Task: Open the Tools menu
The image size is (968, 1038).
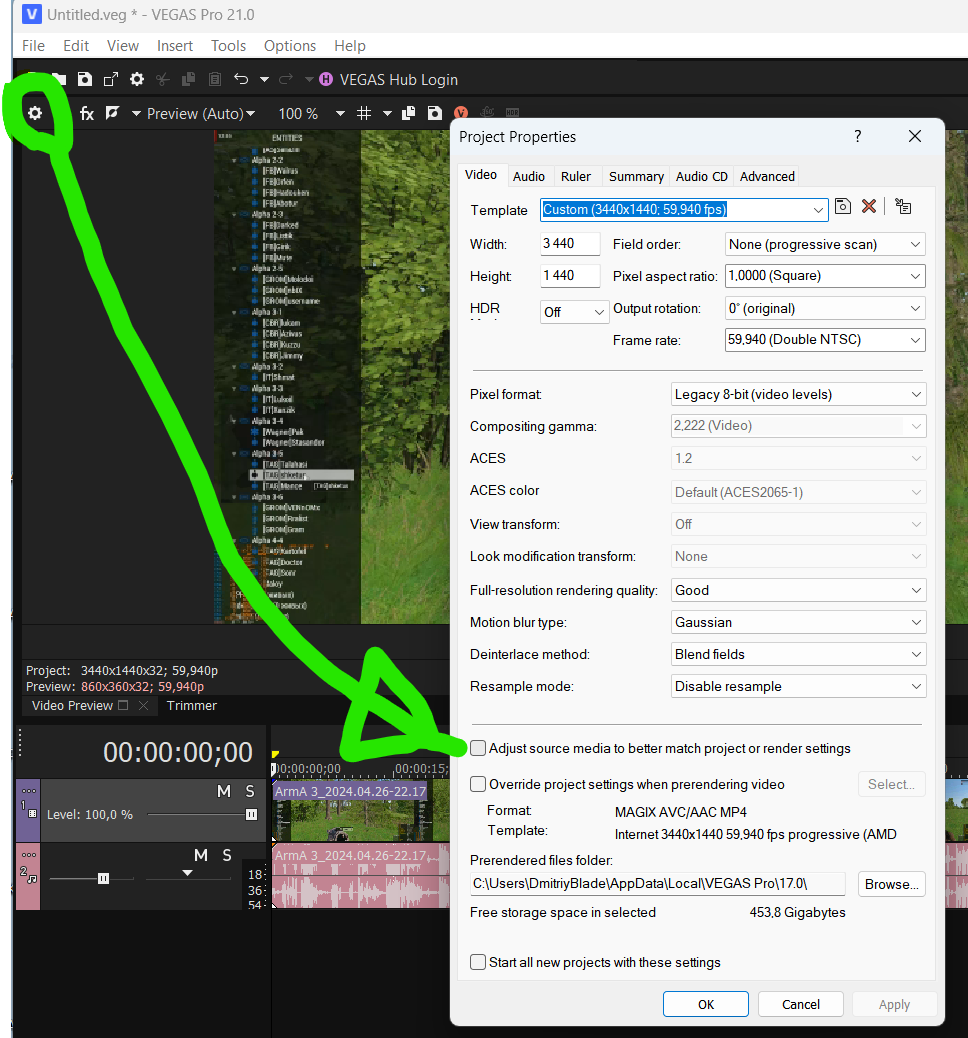Action: click(228, 46)
